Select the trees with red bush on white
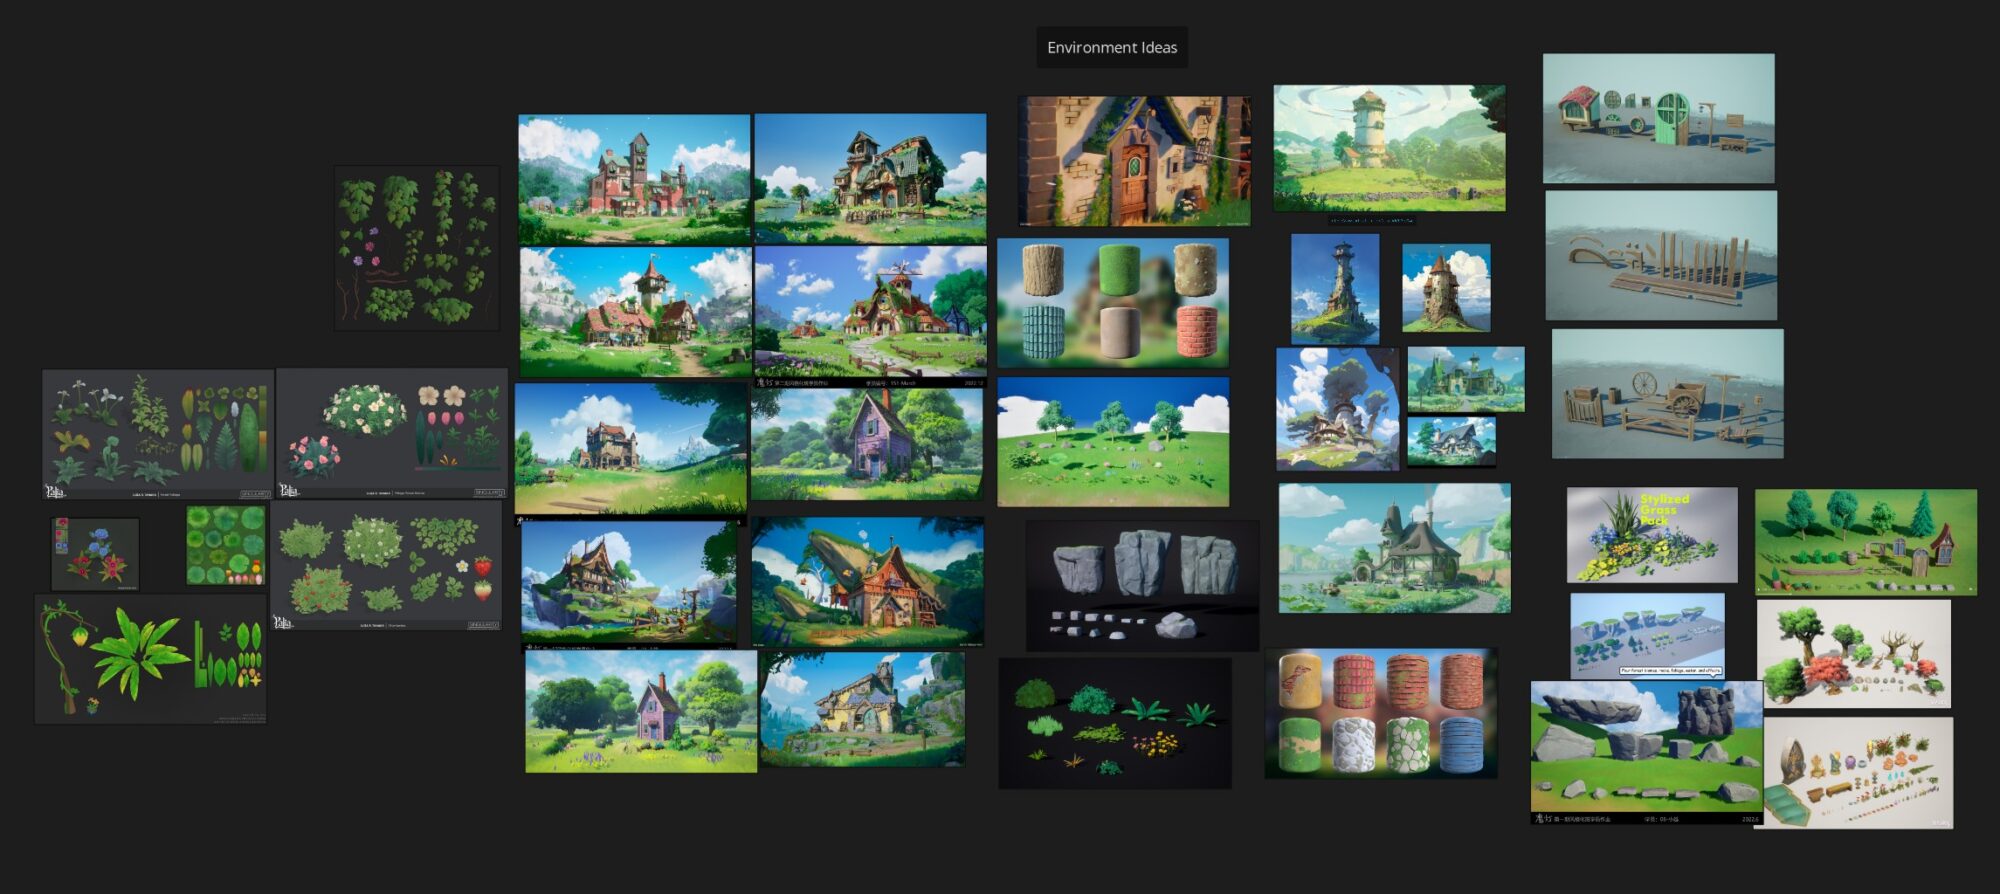Viewport: 2000px width, 894px height. tap(1854, 654)
